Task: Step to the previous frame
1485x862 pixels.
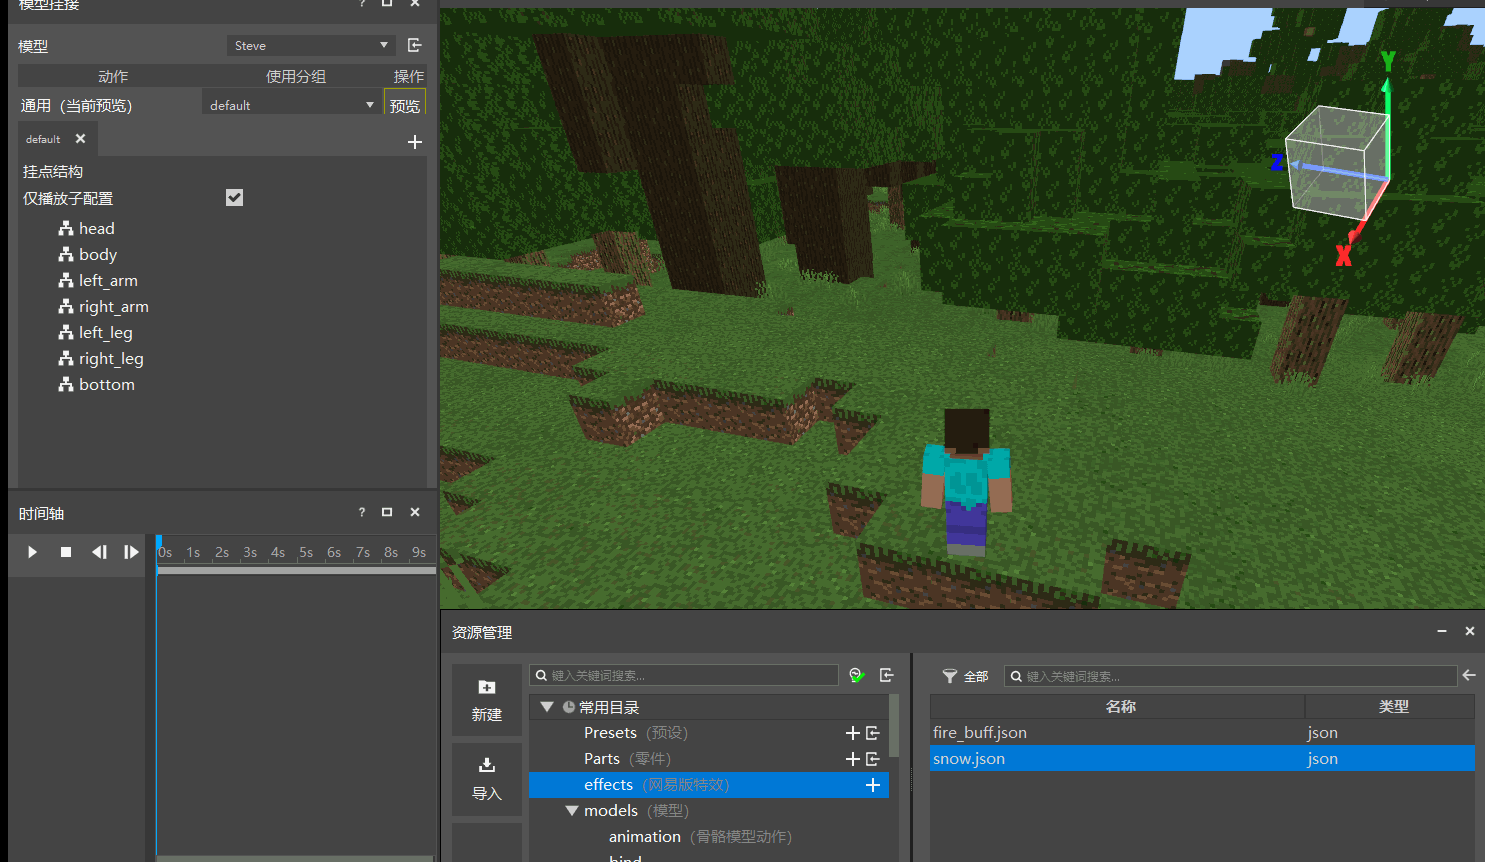Action: pos(99,552)
